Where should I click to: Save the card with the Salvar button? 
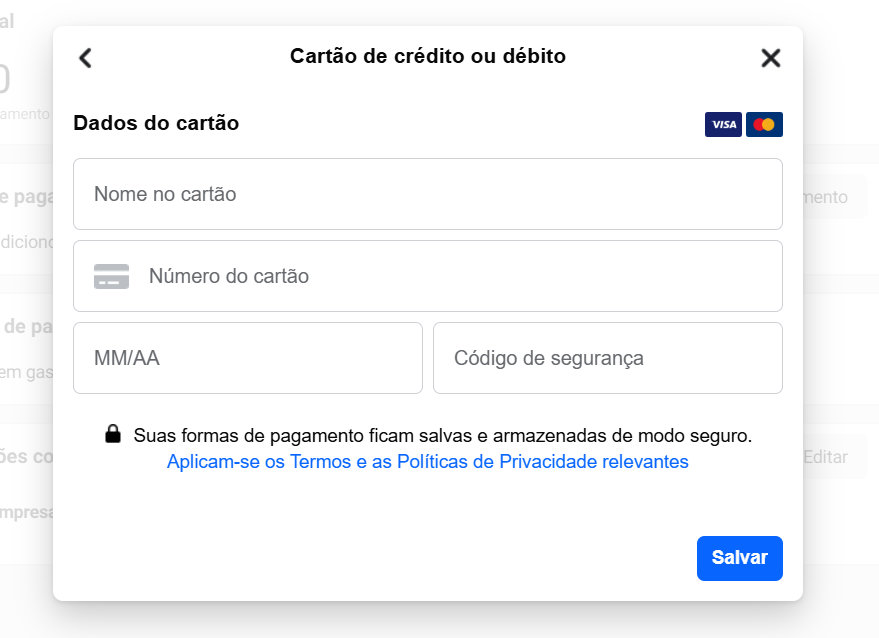pyautogui.click(x=739, y=558)
